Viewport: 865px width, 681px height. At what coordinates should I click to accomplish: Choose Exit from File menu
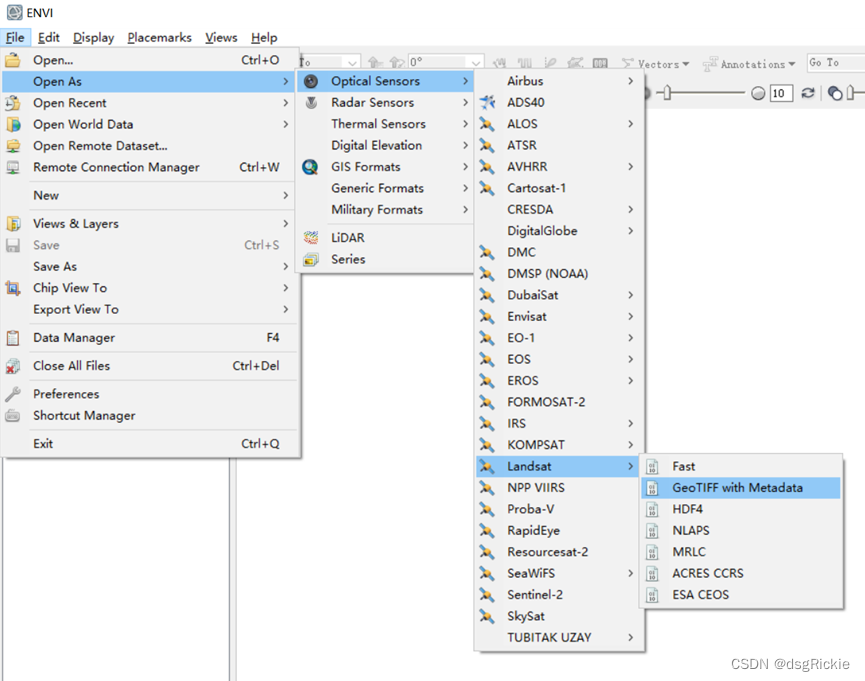point(150,444)
